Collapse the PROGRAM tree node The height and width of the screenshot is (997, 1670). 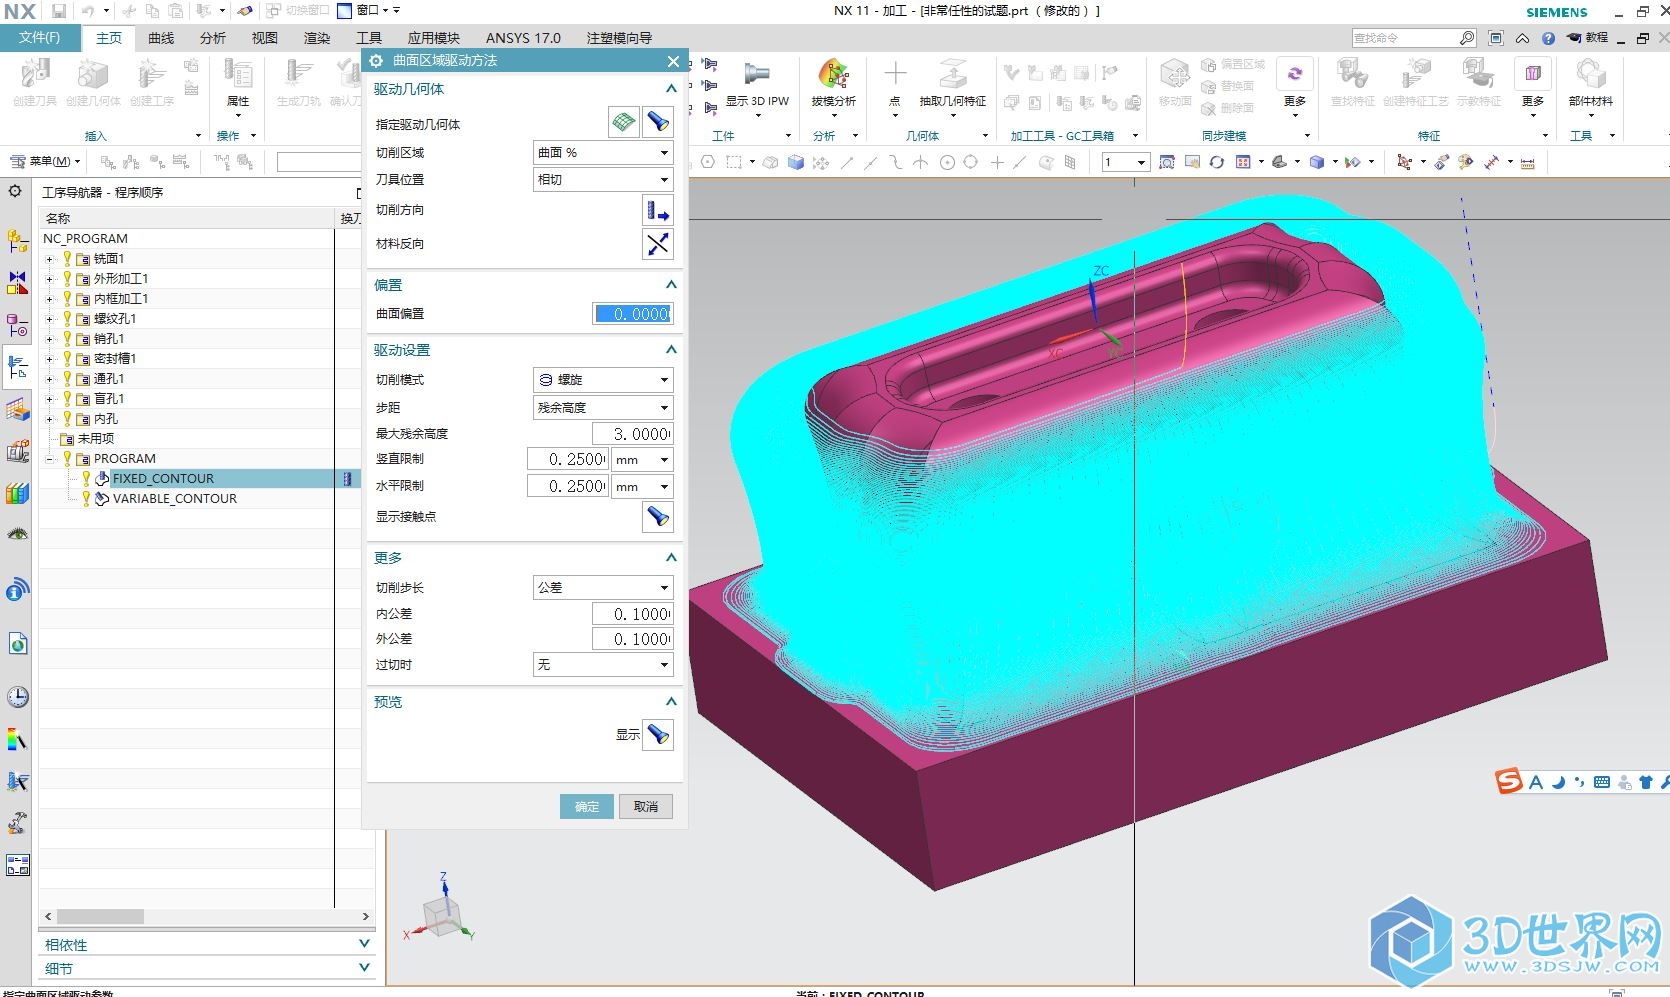click(49, 459)
